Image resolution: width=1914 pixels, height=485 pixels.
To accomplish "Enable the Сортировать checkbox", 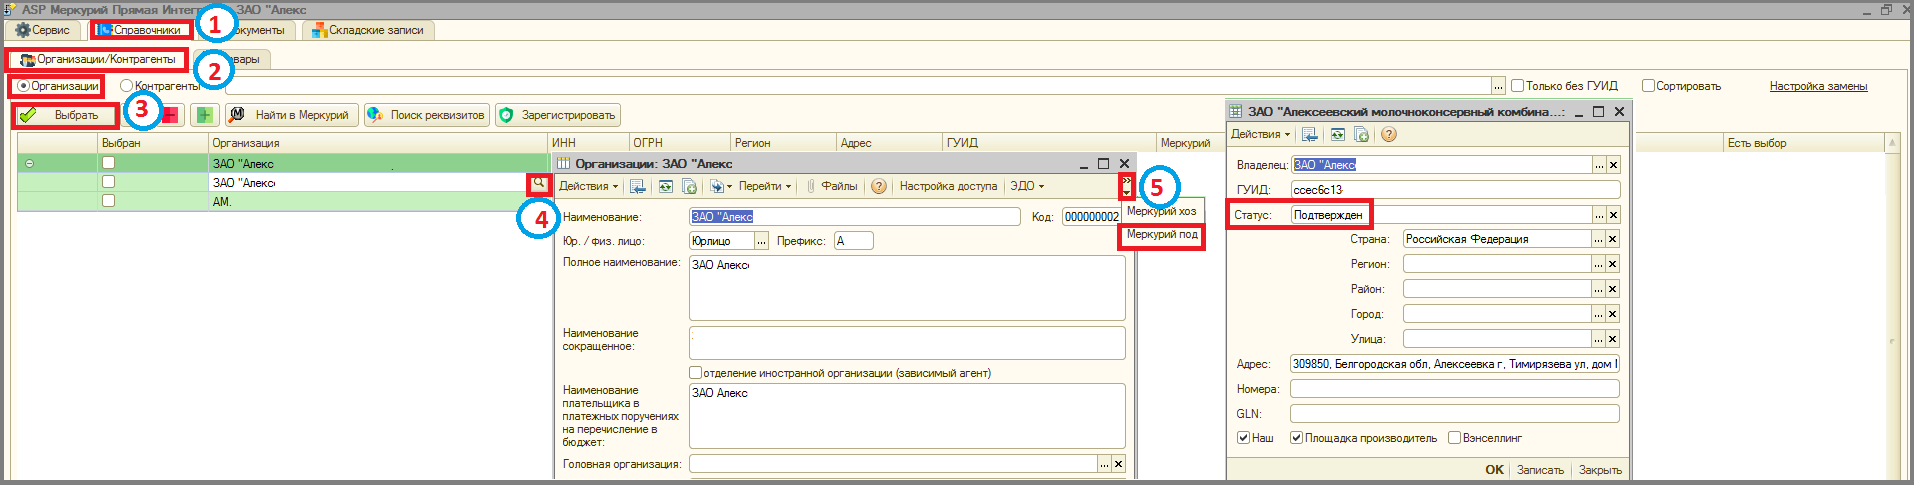I will click(1648, 86).
